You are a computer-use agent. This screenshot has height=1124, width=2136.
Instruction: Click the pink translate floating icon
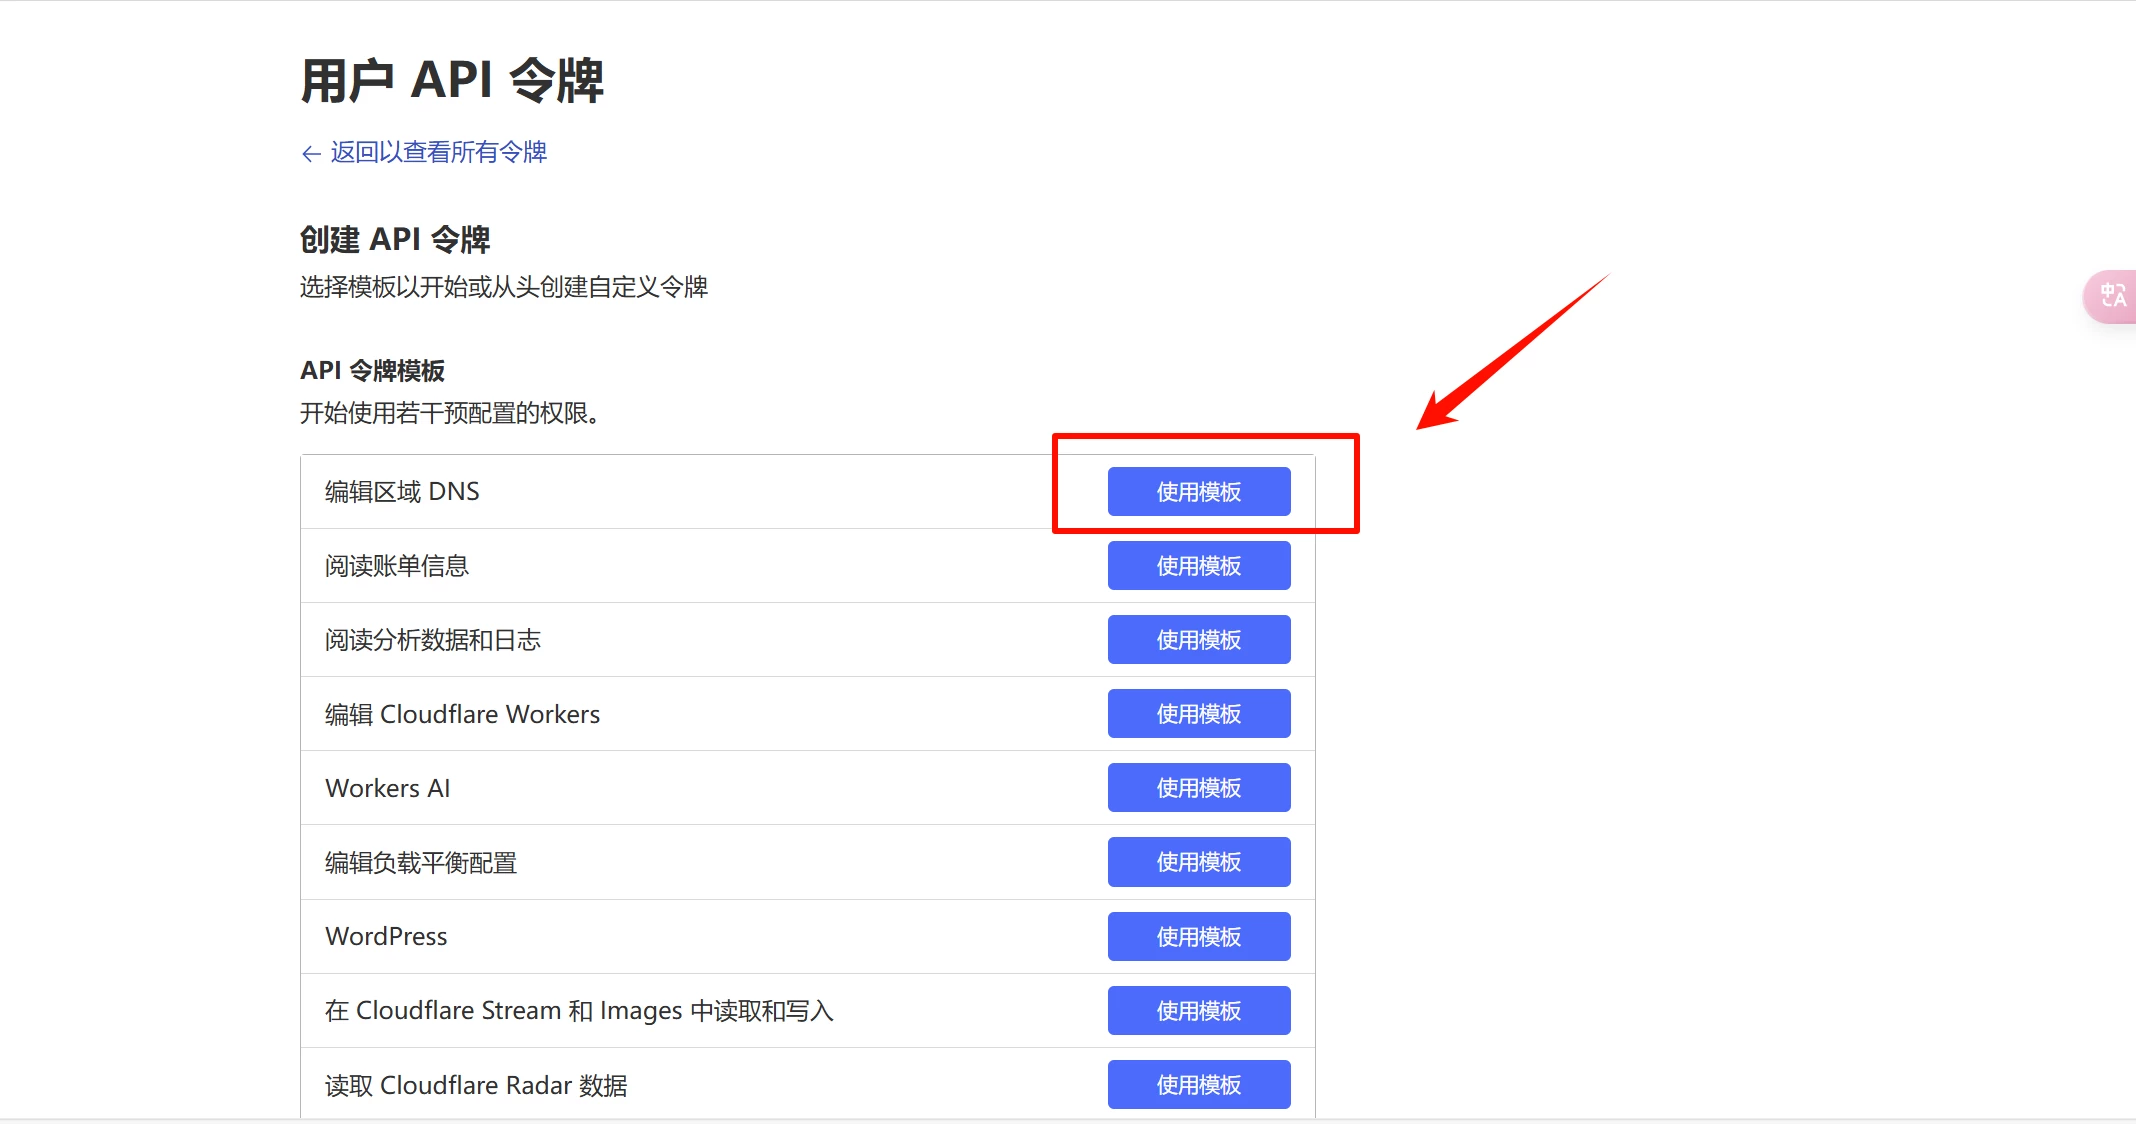[2112, 296]
